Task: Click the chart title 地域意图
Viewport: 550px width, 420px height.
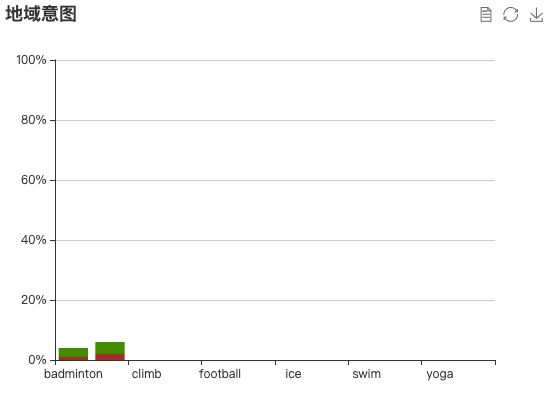Action: [x=41, y=14]
